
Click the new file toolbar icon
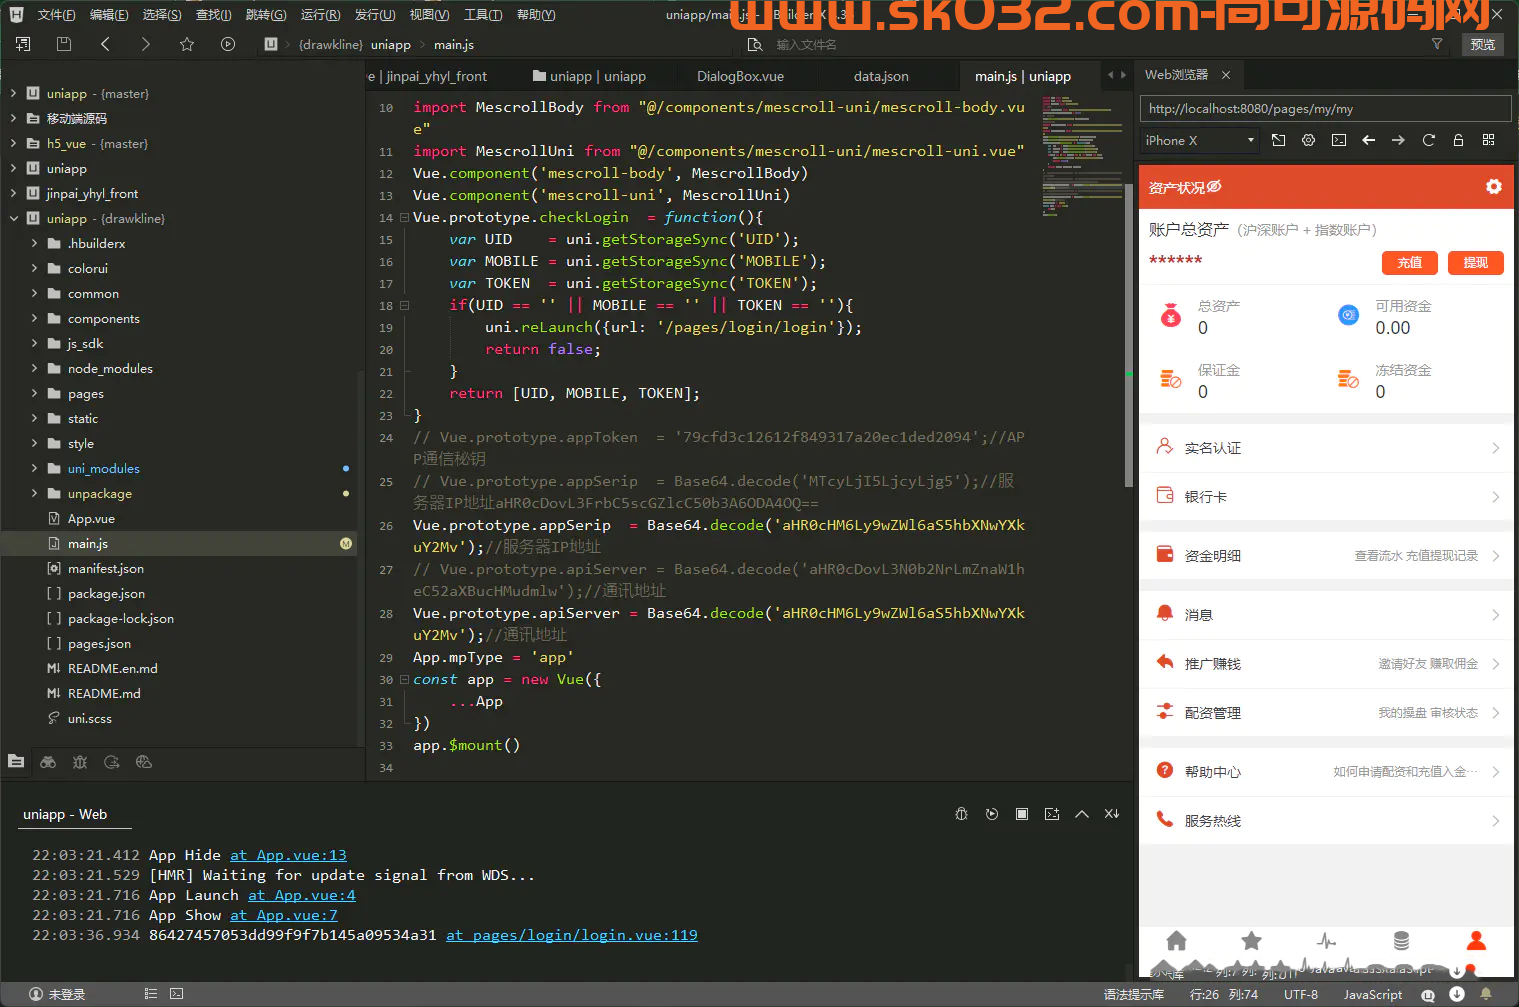point(23,44)
